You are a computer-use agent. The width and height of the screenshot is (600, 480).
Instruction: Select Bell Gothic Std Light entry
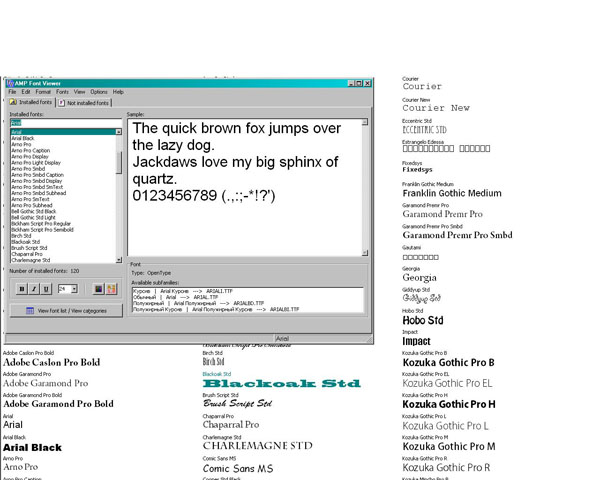pos(63,217)
